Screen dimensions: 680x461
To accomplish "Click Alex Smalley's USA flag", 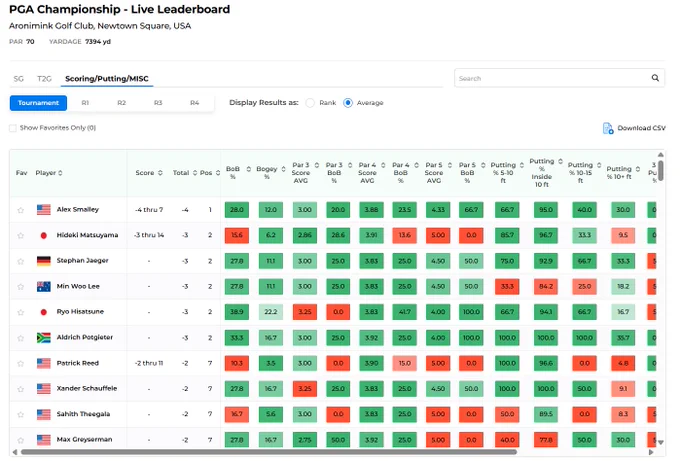I will [44, 210].
